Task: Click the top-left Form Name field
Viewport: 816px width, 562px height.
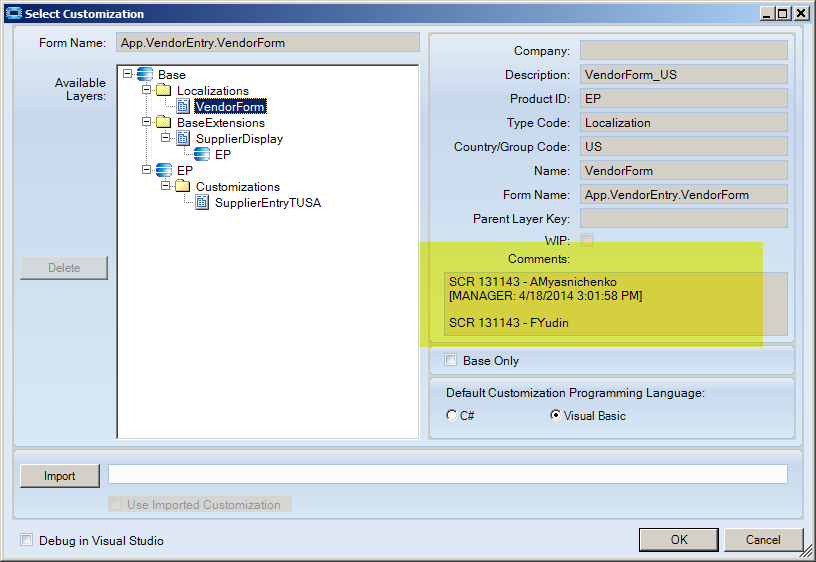Action: tap(268, 43)
